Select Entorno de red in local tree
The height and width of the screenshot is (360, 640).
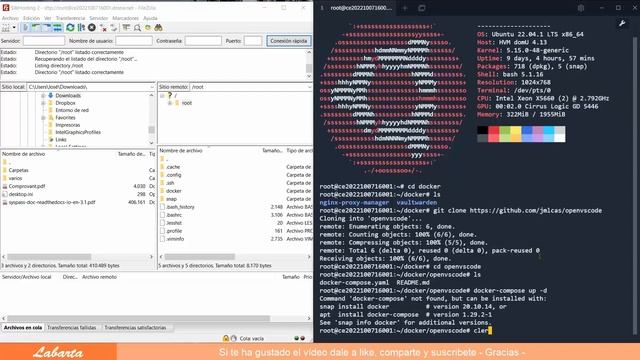[x=72, y=110]
